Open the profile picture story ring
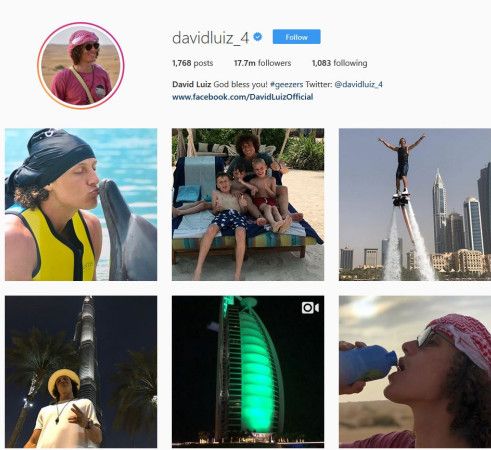 click(x=81, y=65)
